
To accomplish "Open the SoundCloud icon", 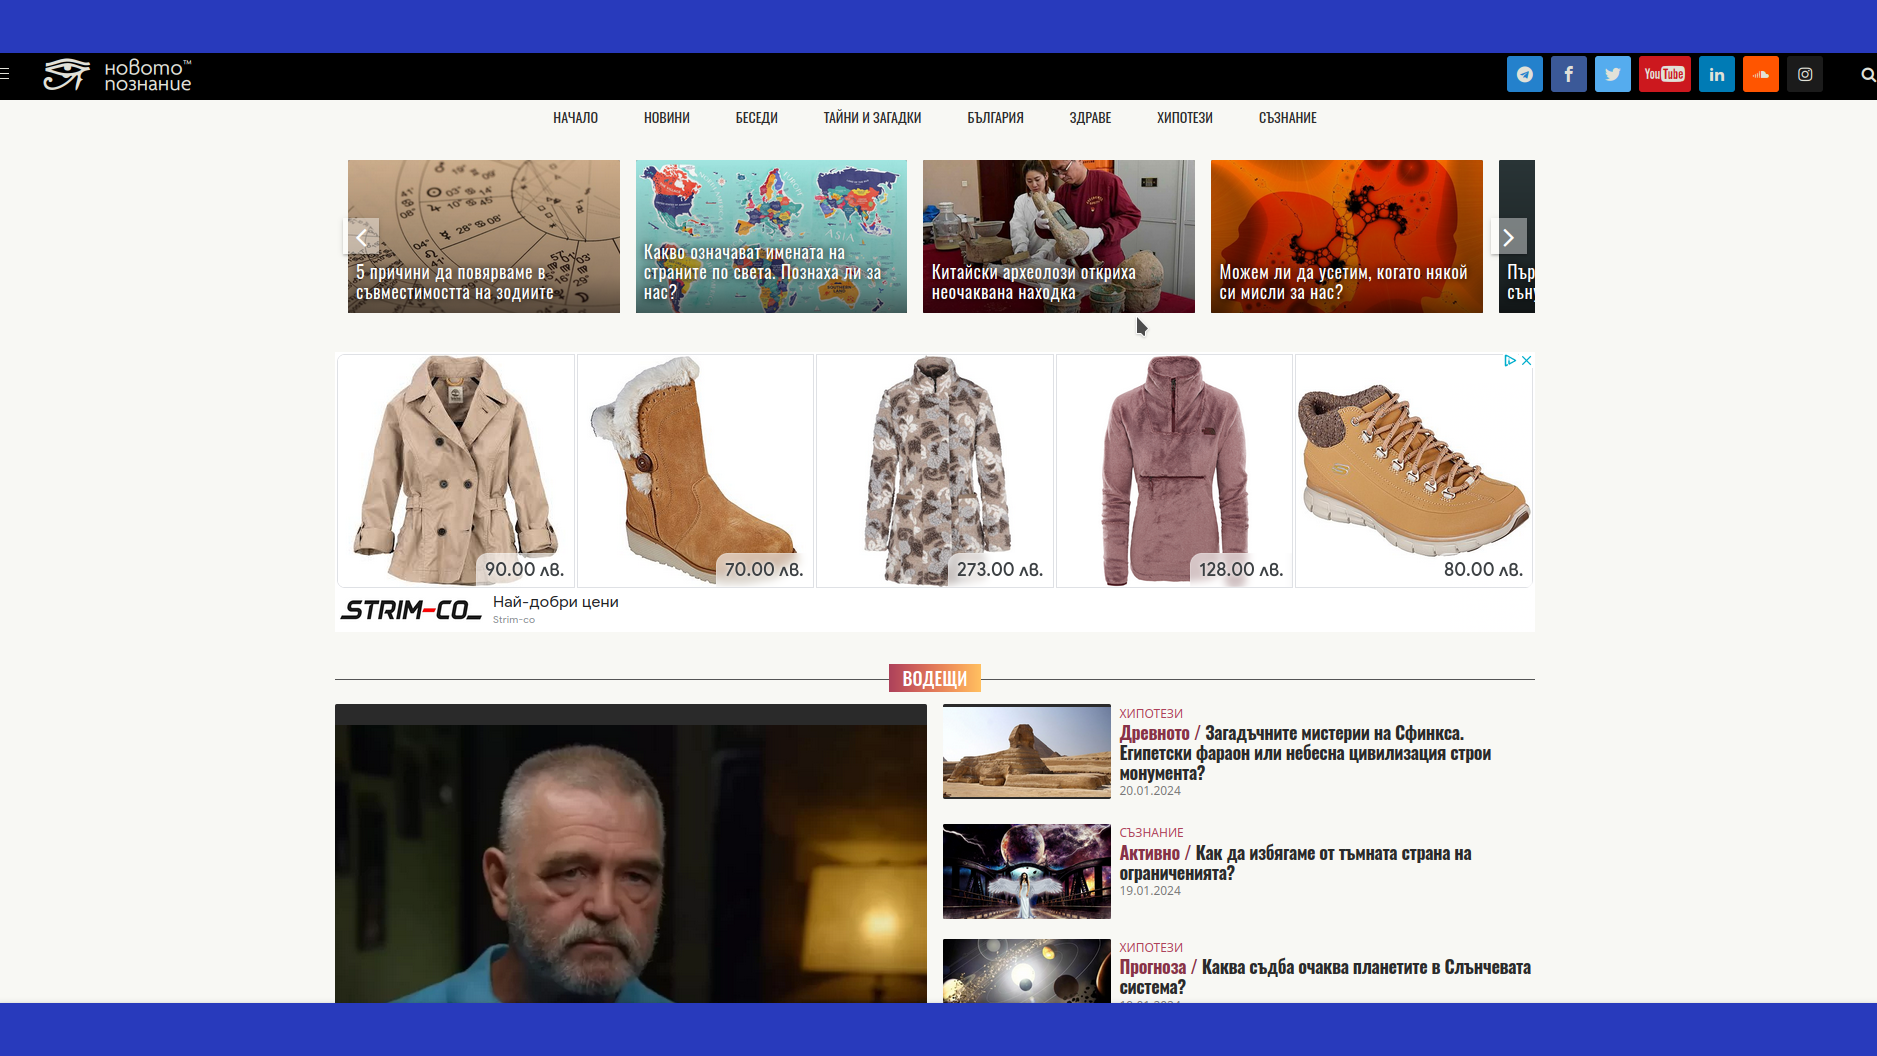I will pos(1760,75).
